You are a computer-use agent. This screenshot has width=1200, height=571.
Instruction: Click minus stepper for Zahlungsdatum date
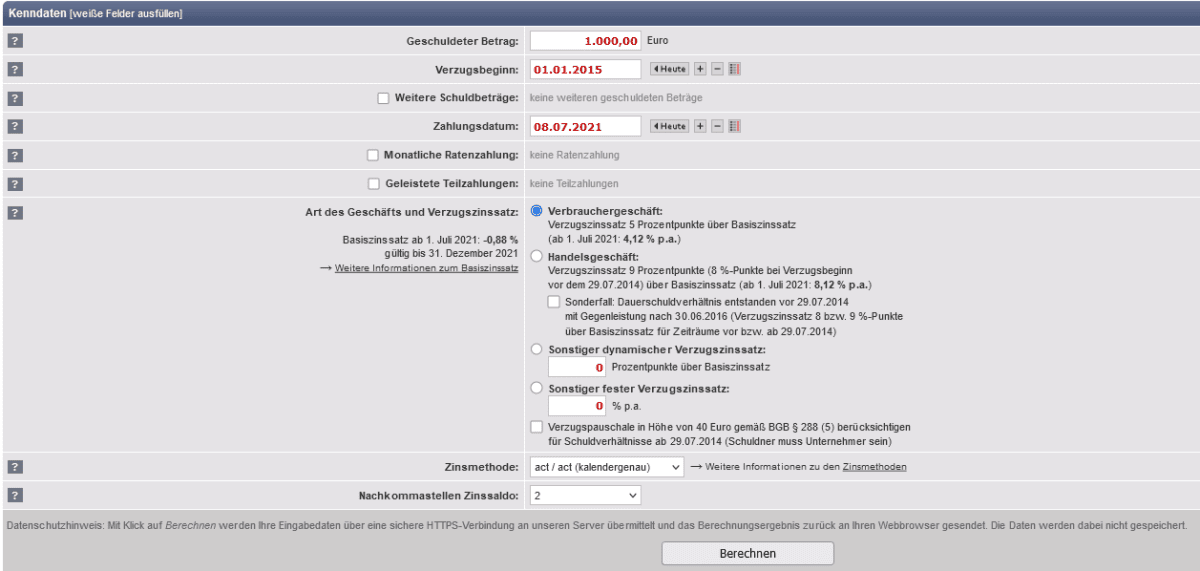point(717,126)
